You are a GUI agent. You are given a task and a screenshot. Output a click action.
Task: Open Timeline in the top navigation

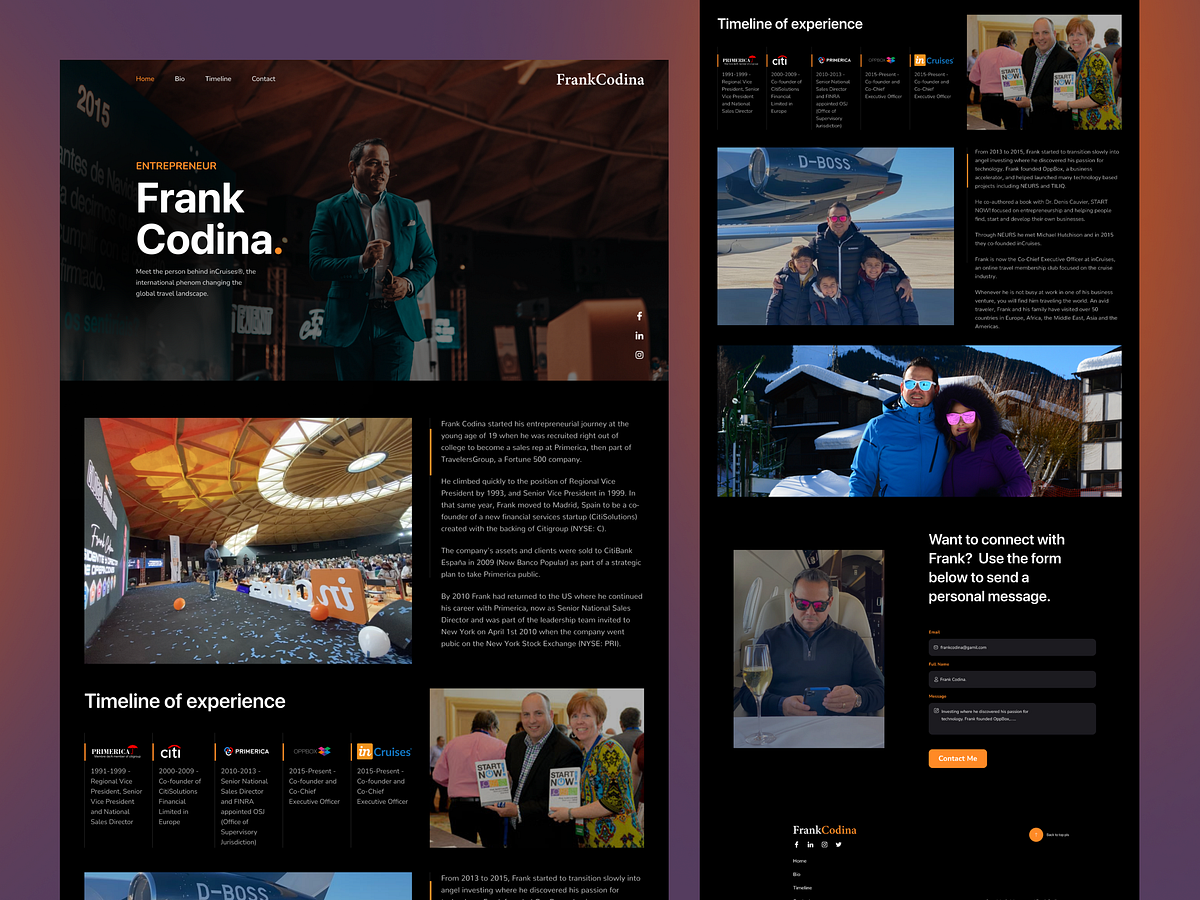coord(218,79)
